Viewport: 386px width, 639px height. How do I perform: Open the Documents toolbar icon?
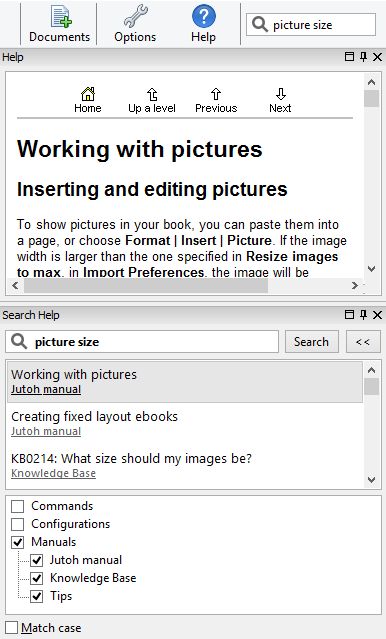[x=61, y=17]
